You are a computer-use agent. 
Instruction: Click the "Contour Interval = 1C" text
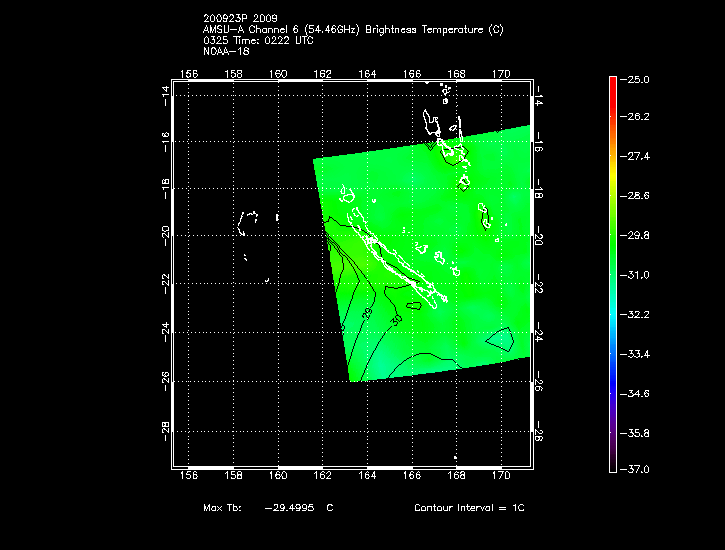469,508
